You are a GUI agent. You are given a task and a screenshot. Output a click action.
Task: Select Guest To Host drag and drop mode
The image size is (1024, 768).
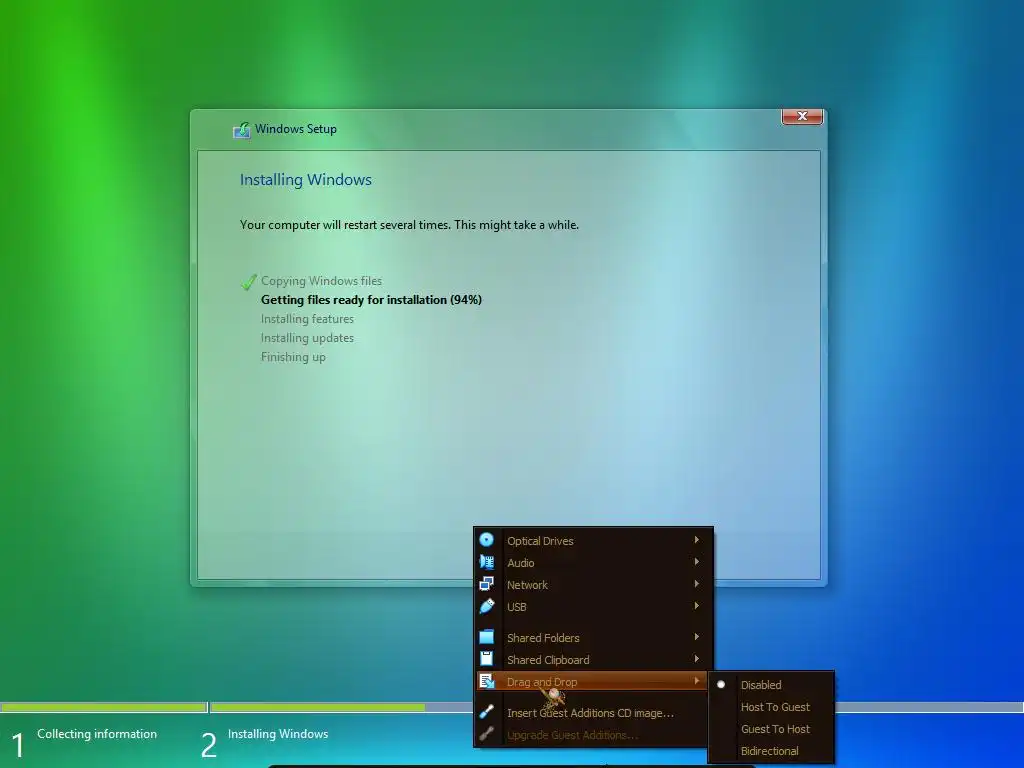click(x=771, y=729)
